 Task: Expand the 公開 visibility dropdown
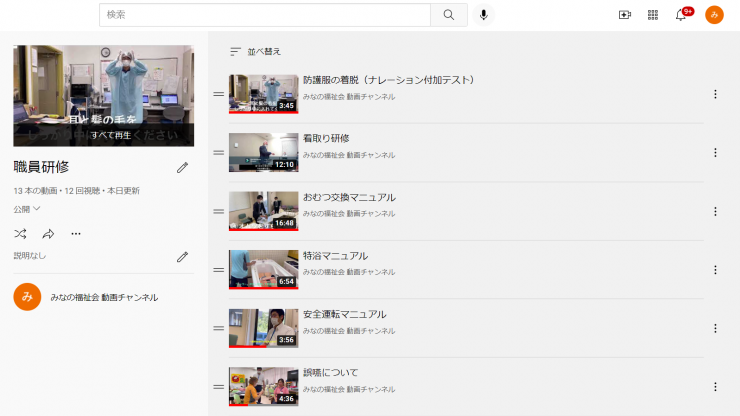pos(27,209)
